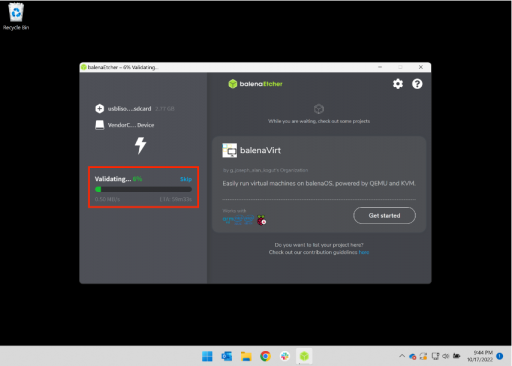Open balenaEtcher settings gear
The height and width of the screenshot is (366, 512).
point(398,84)
